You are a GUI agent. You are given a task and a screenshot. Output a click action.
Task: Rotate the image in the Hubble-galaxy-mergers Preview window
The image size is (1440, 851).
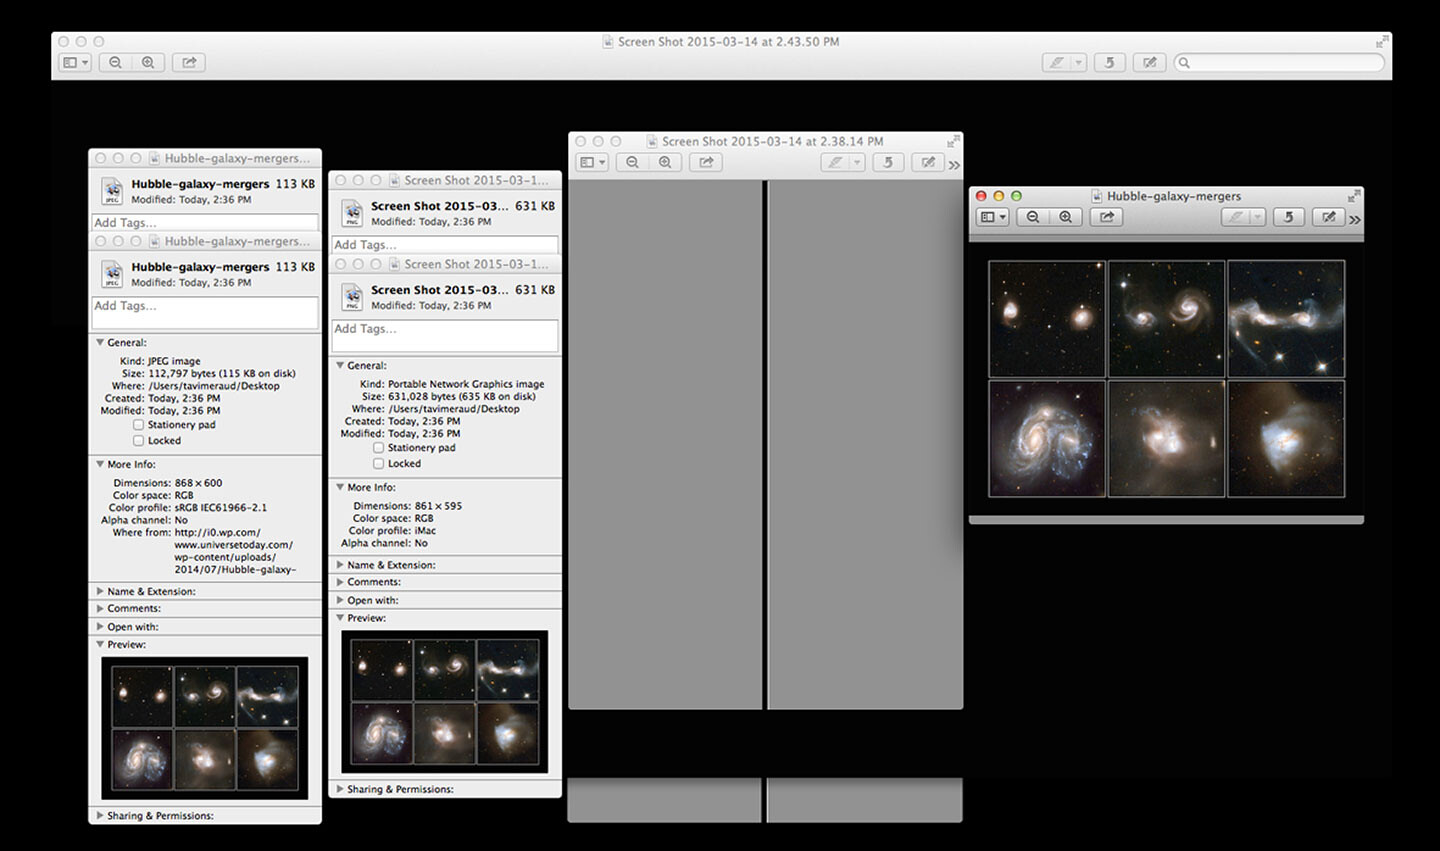pos(1288,217)
